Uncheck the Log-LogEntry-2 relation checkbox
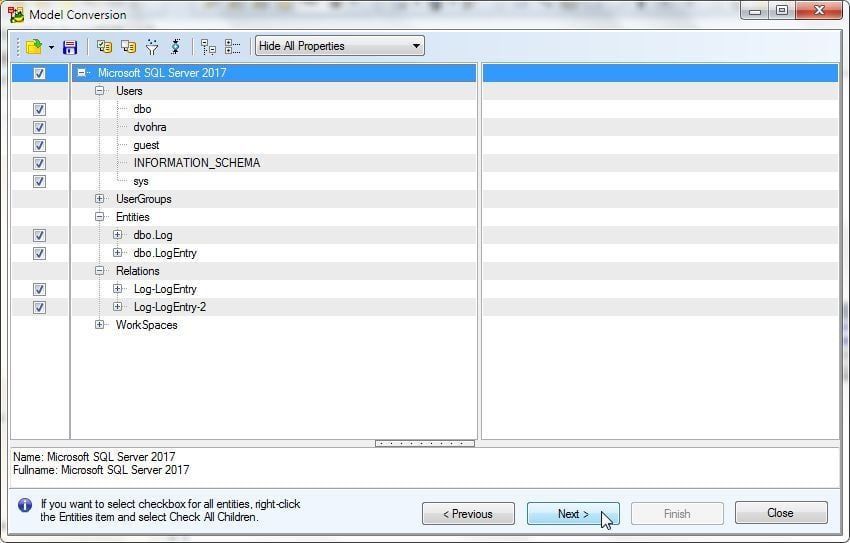 point(39,307)
